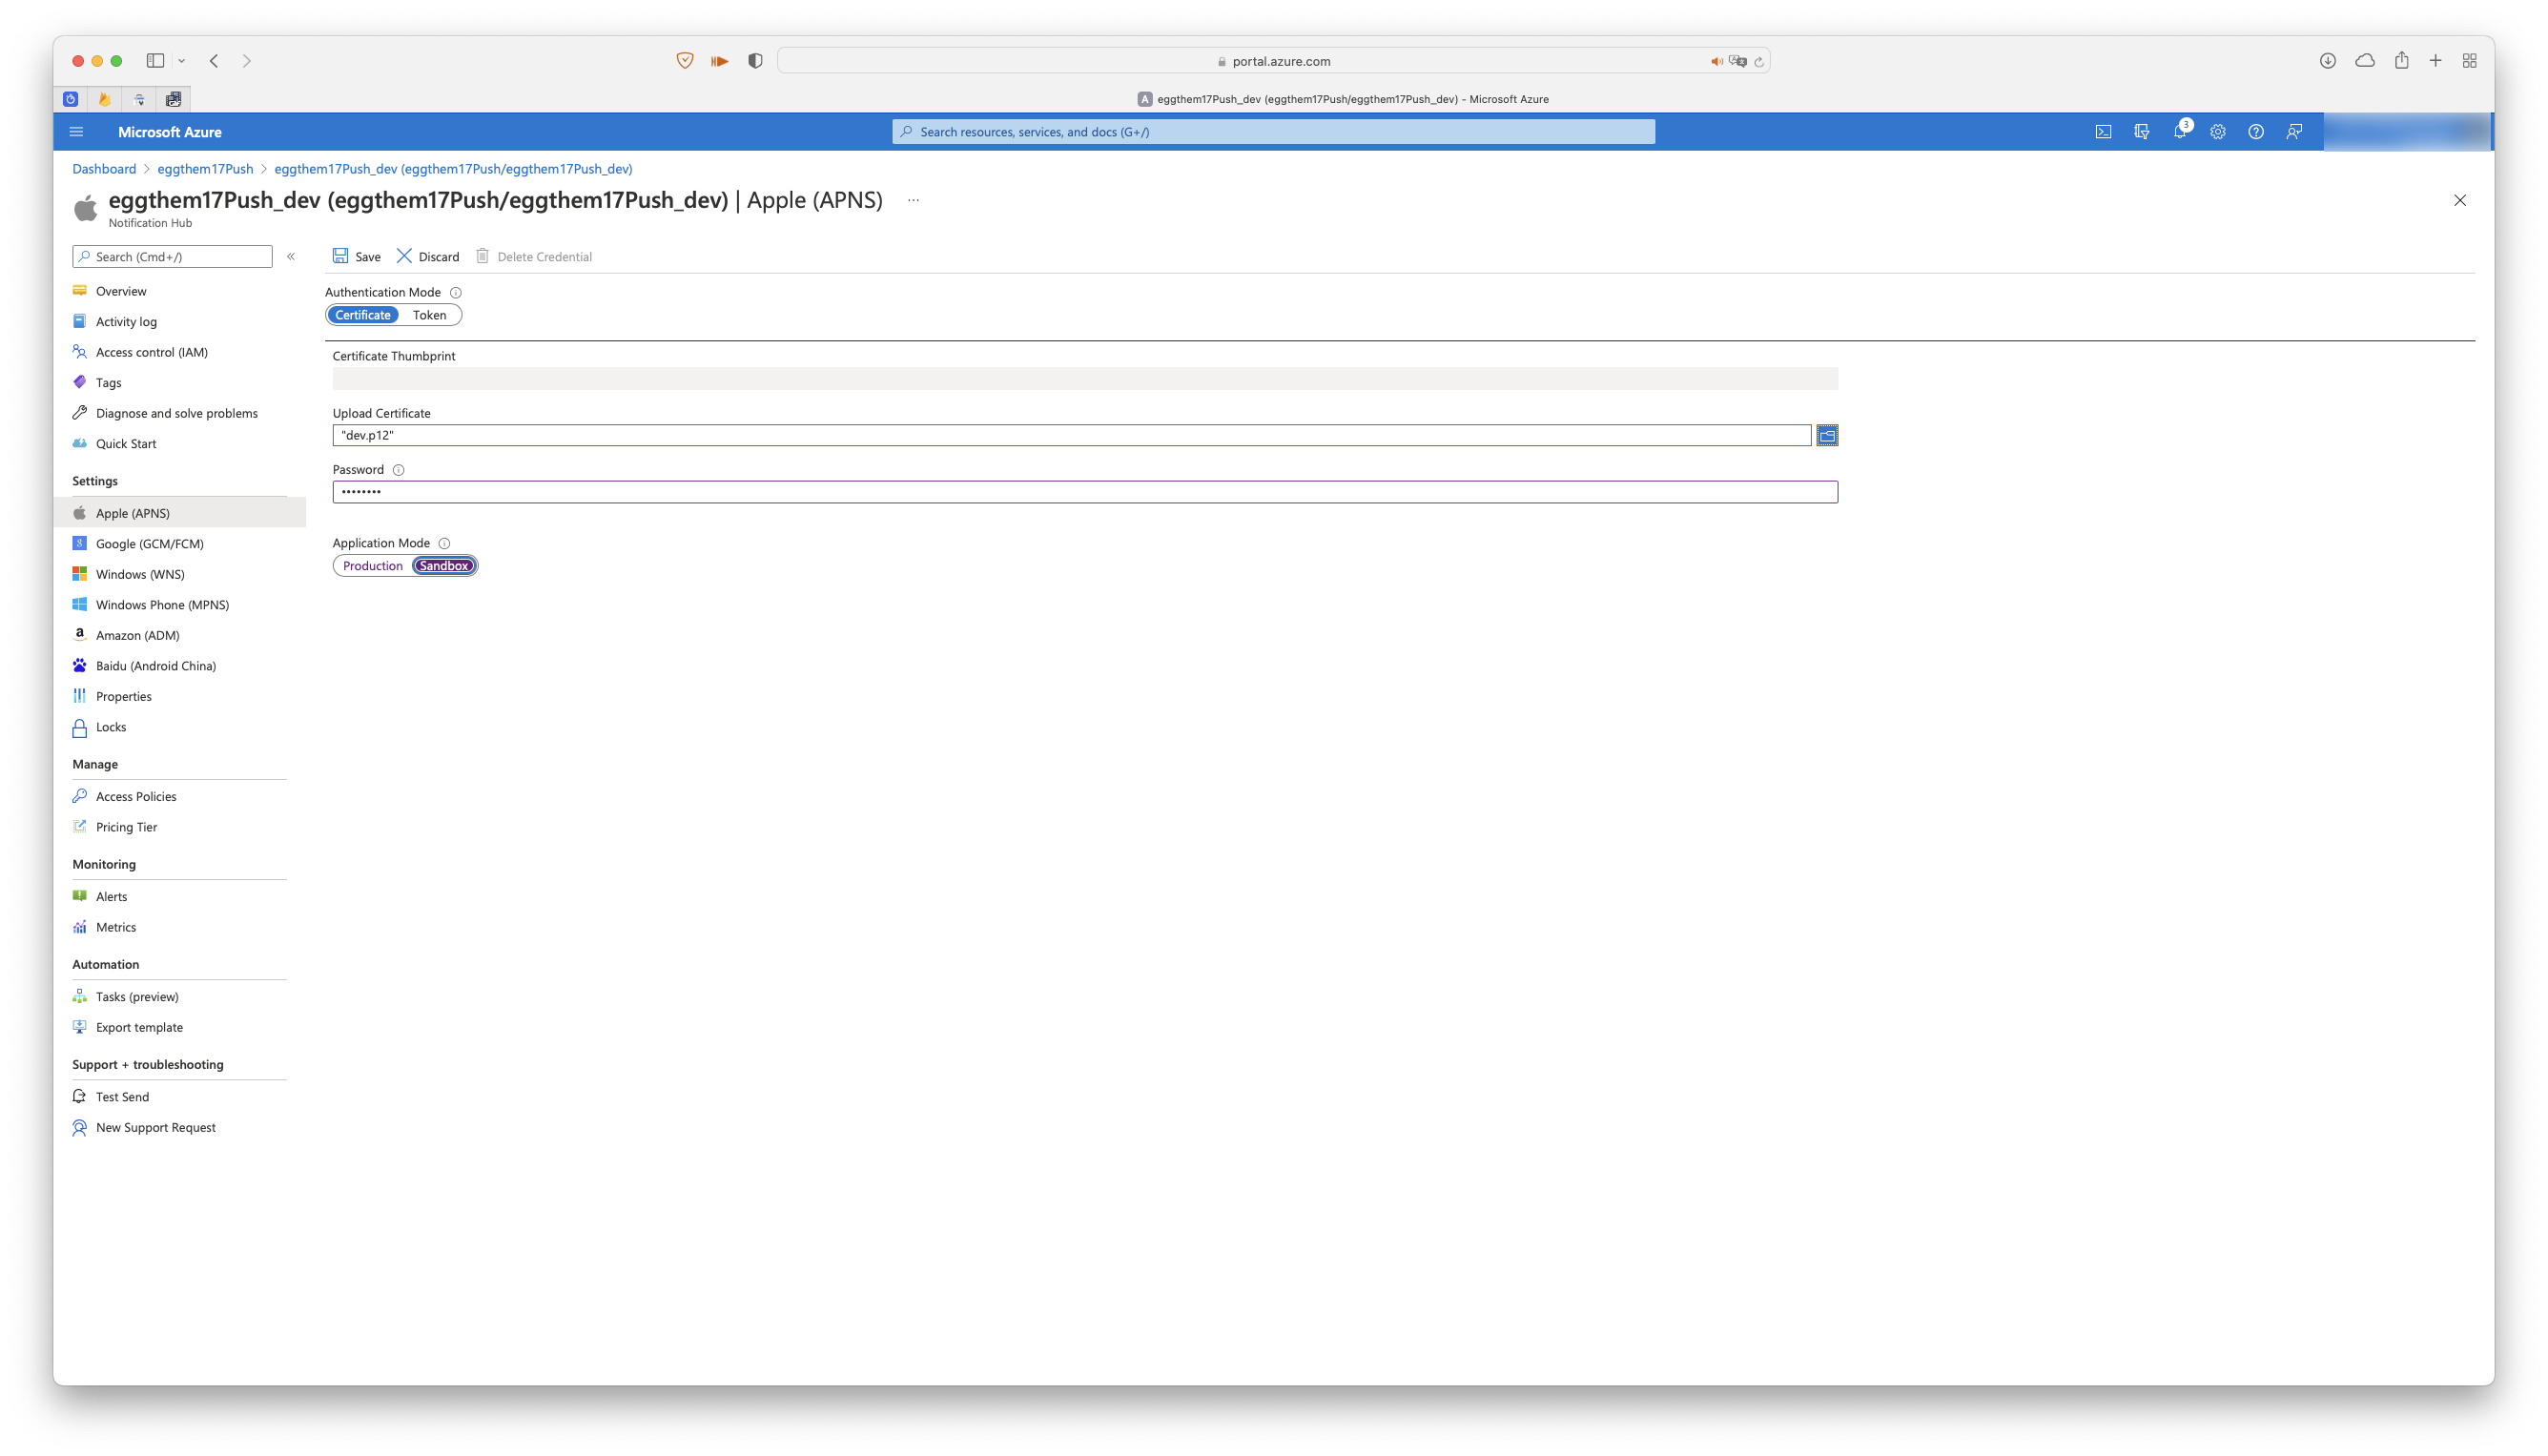Set Application Mode to Production

click(372, 566)
